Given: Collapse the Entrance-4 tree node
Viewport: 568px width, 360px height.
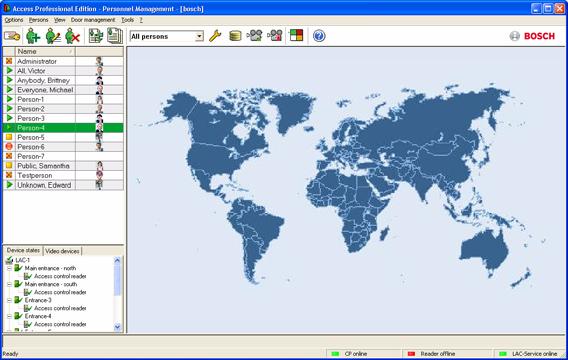Looking at the screenshot, I should click(9, 316).
